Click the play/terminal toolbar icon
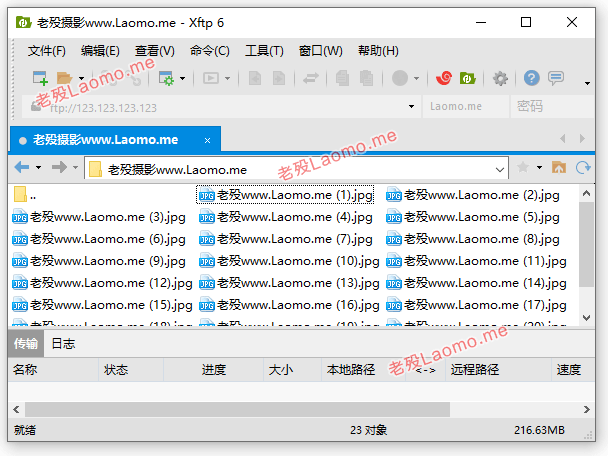 coord(211,78)
